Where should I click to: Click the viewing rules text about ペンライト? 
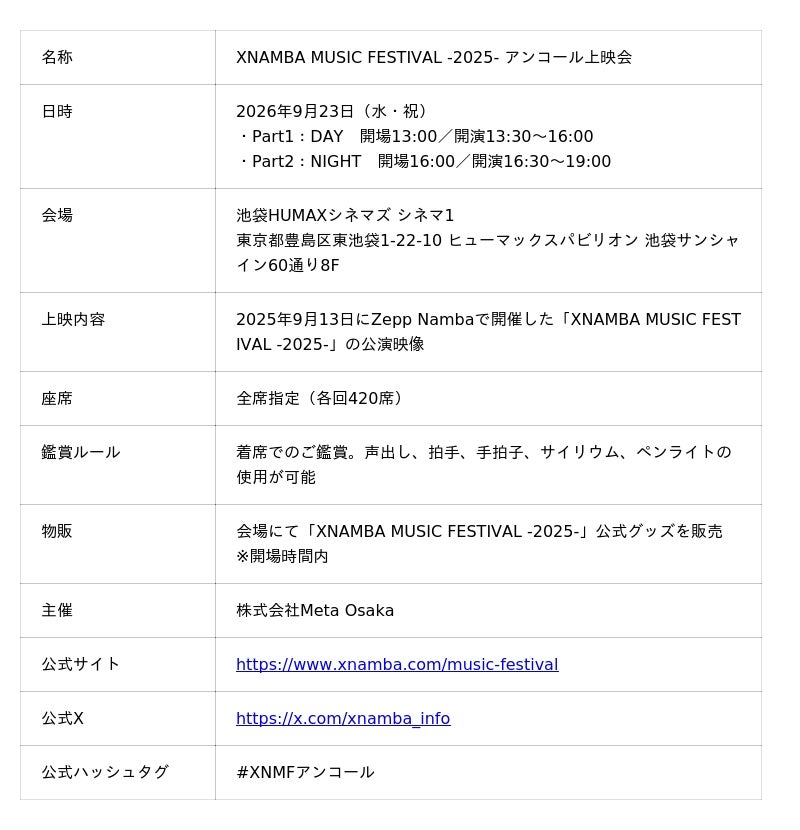pyautogui.click(x=484, y=464)
